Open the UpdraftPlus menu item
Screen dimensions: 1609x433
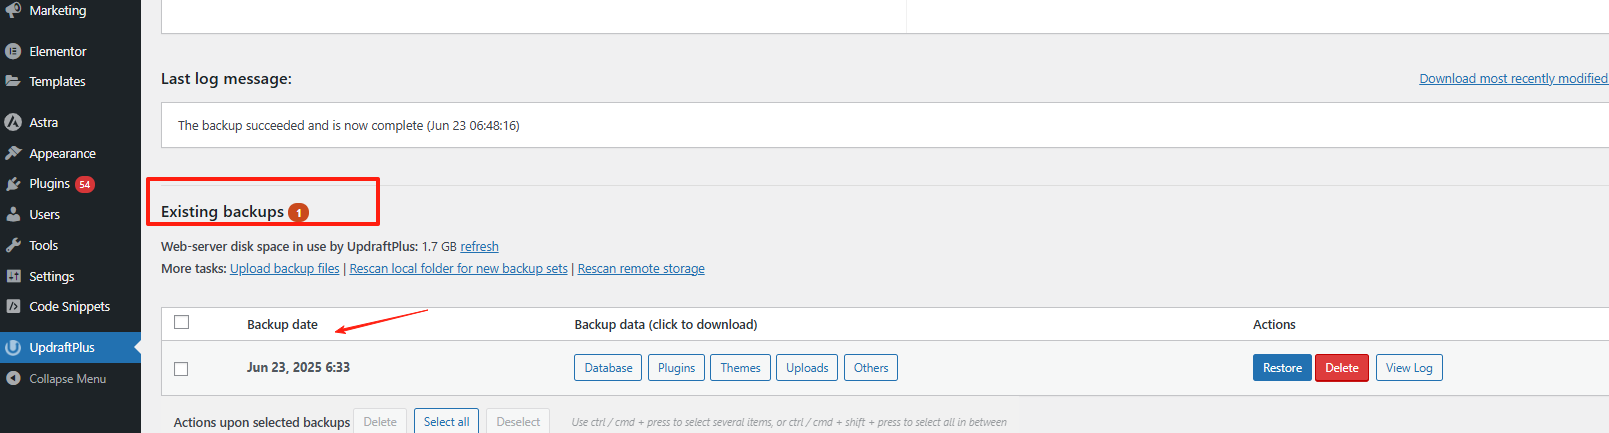pos(62,347)
